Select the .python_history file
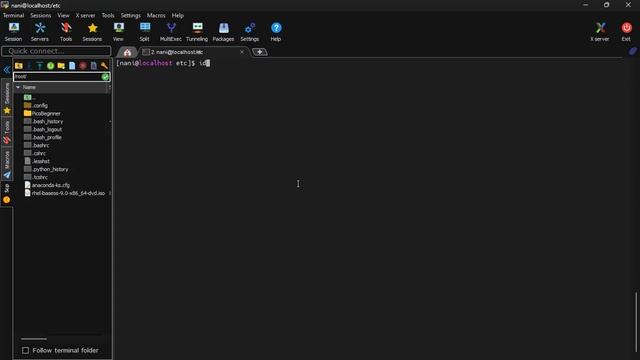This screenshot has height=360, width=640. 46,169
